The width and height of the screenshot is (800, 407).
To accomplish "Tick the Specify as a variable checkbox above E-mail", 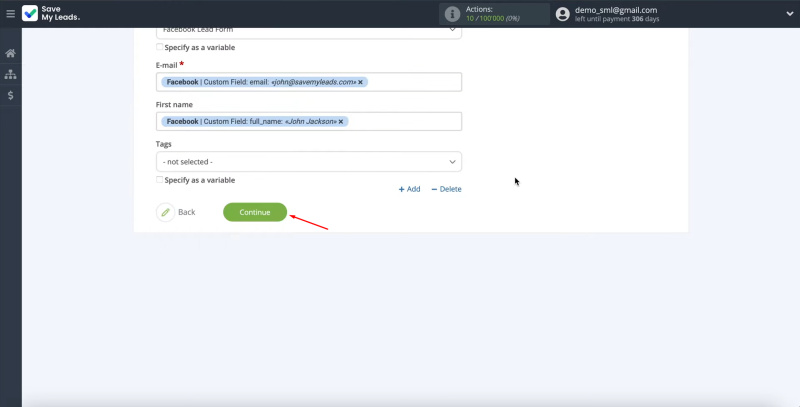I will point(160,47).
